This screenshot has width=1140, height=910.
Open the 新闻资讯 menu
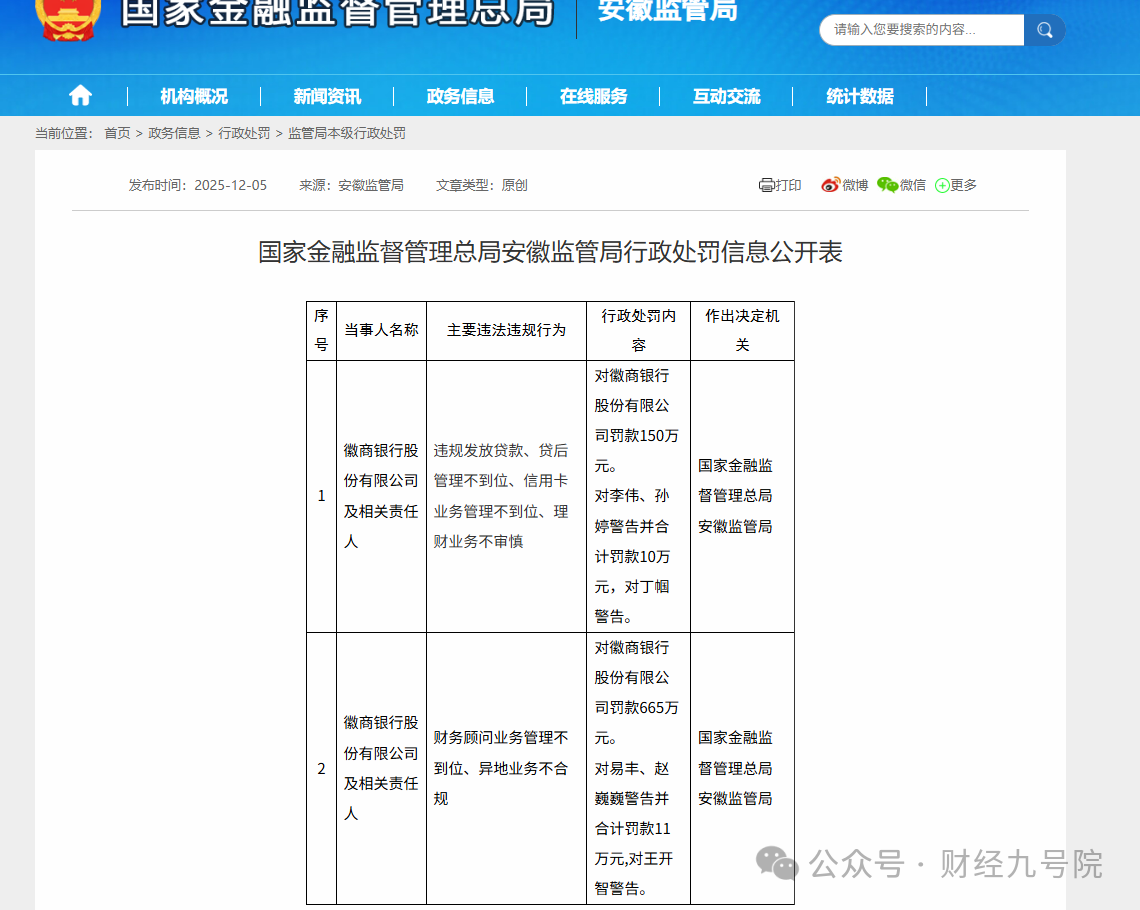click(x=327, y=96)
